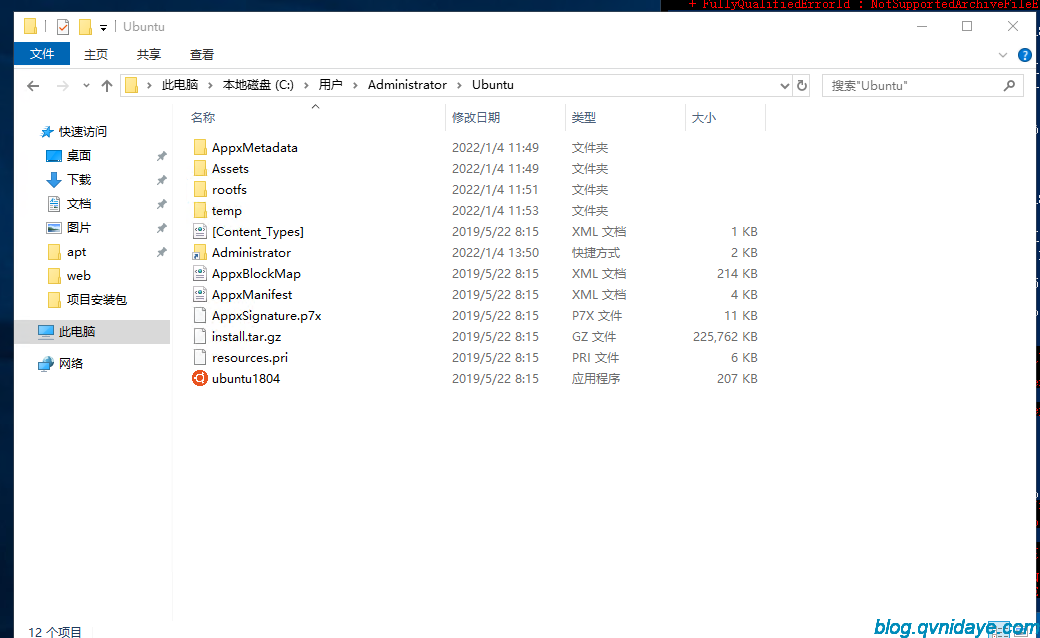The width and height of the screenshot is (1040, 638).
Task: Click the pin icon beside 文档
Action: (161, 204)
